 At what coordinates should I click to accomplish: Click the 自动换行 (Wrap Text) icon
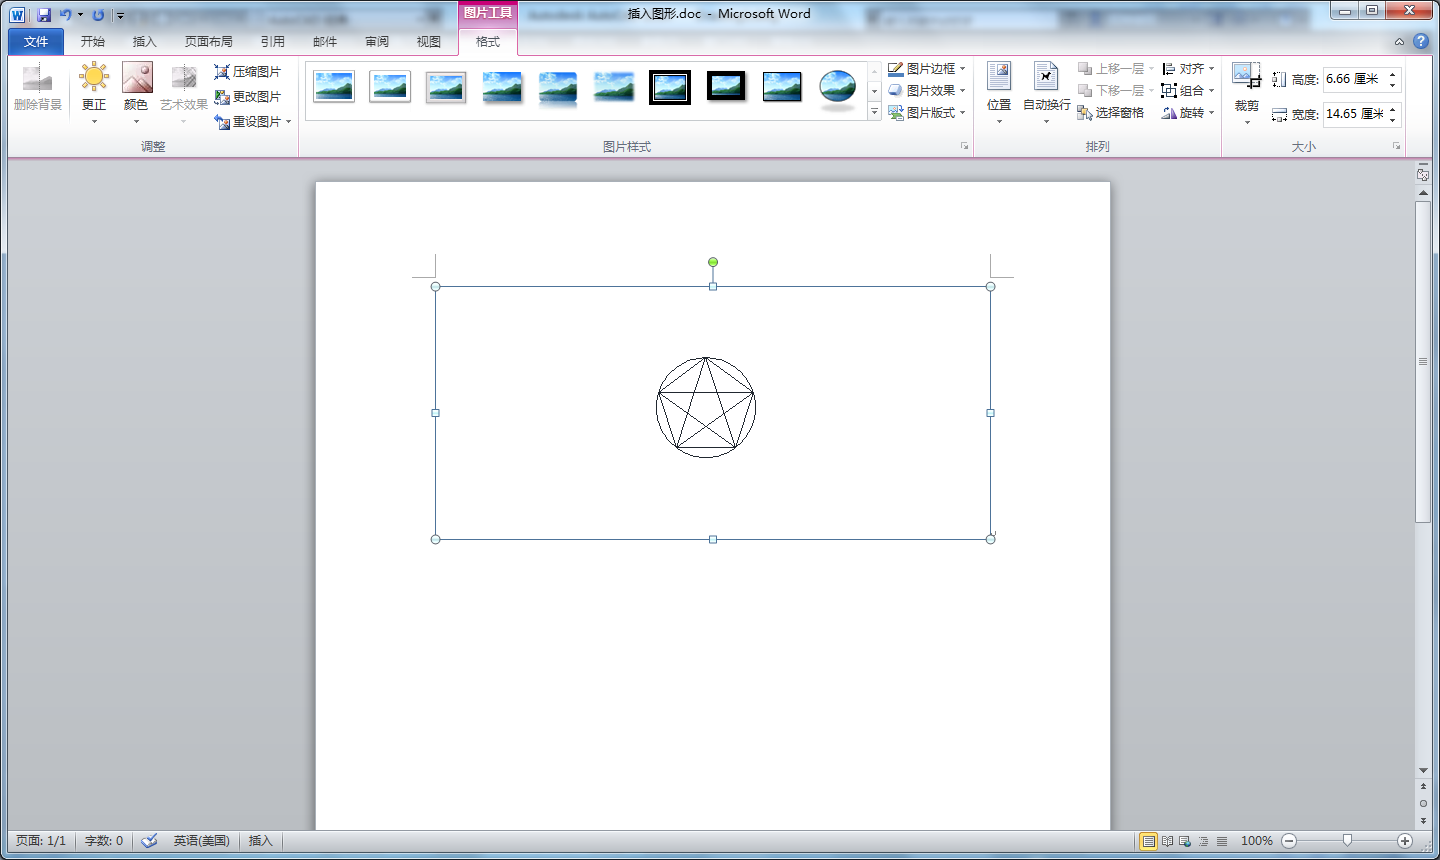(x=1046, y=78)
